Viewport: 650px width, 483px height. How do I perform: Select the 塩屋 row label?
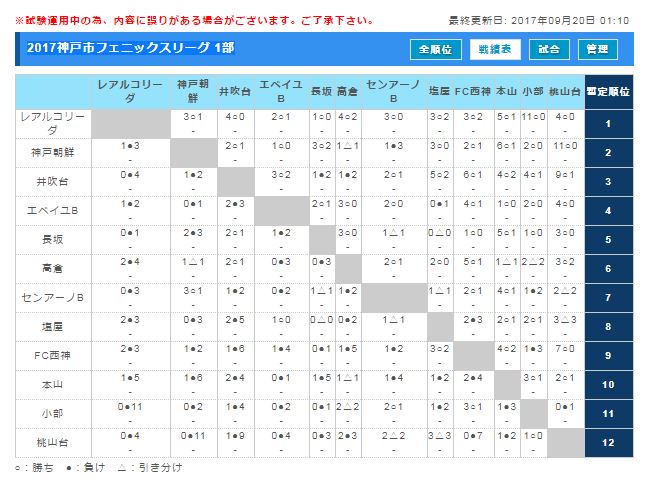pyautogui.click(x=53, y=327)
